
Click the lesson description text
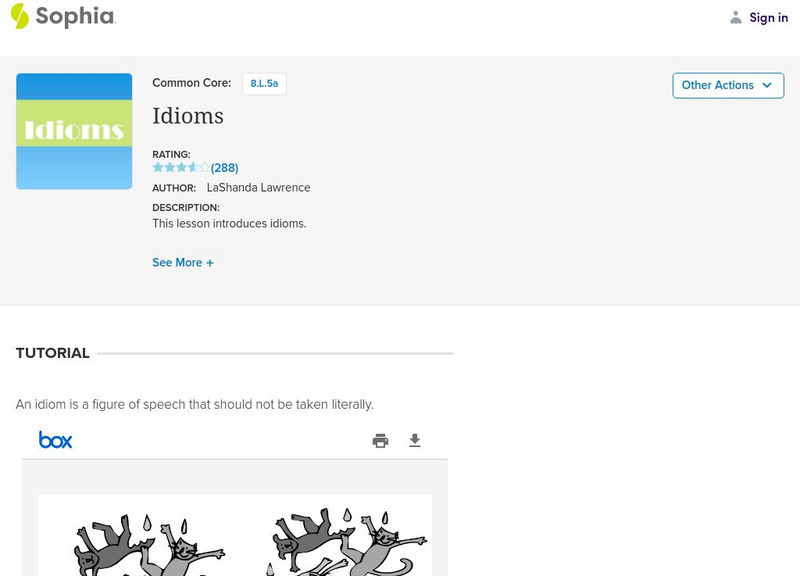click(229, 224)
